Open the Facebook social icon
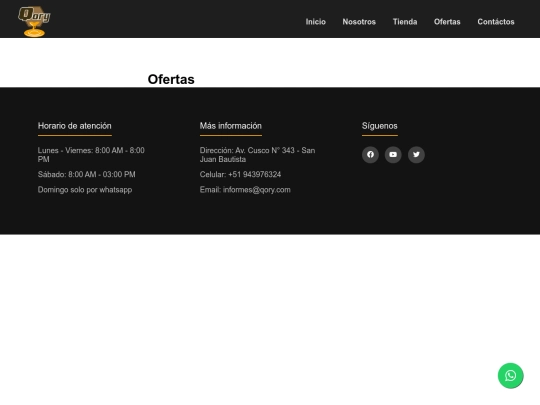The height and width of the screenshot is (405, 540). (x=370, y=155)
